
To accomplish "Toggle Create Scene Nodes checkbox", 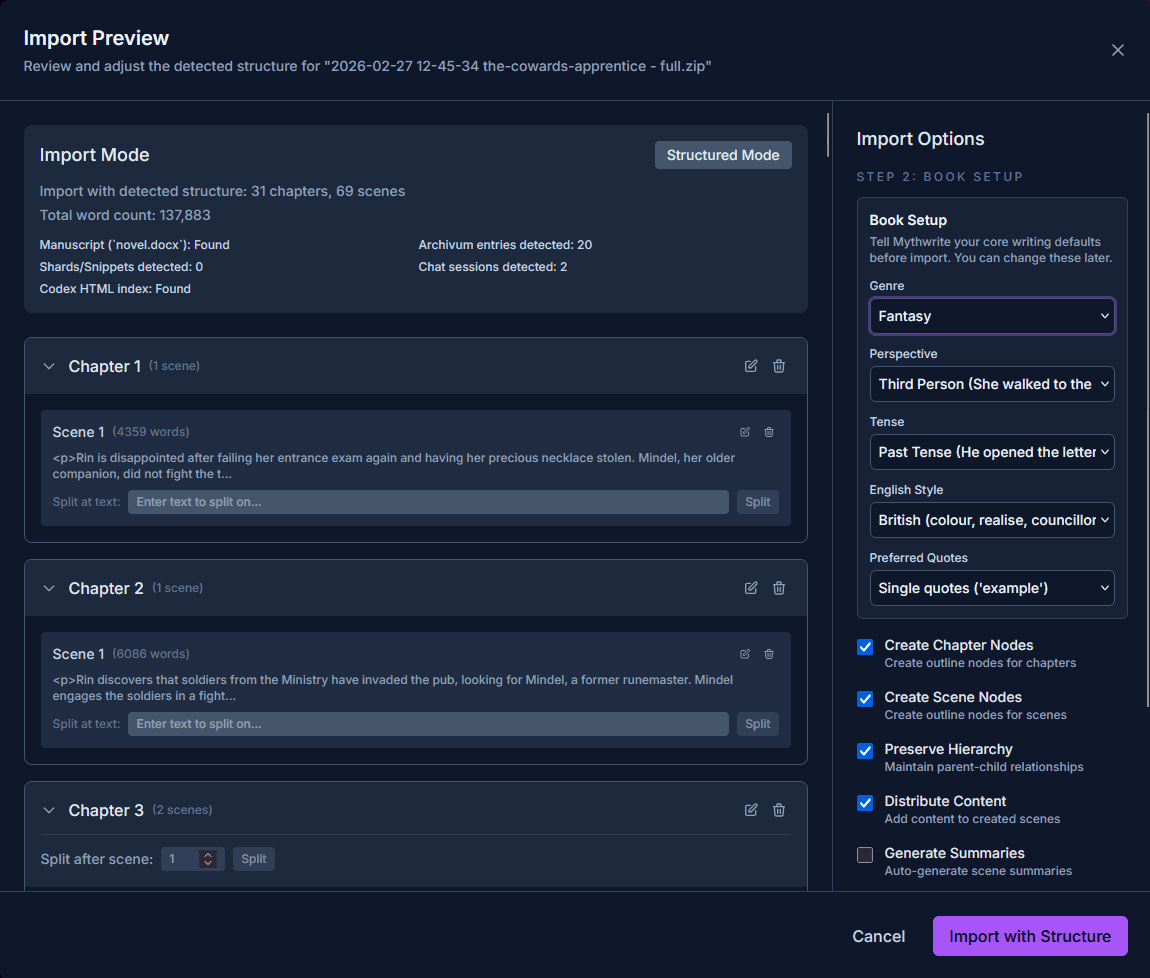I will [x=865, y=698].
